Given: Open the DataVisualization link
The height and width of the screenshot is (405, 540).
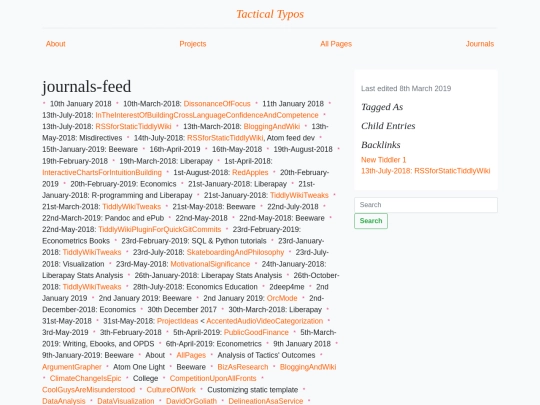Looking at the screenshot, I should point(126,401).
